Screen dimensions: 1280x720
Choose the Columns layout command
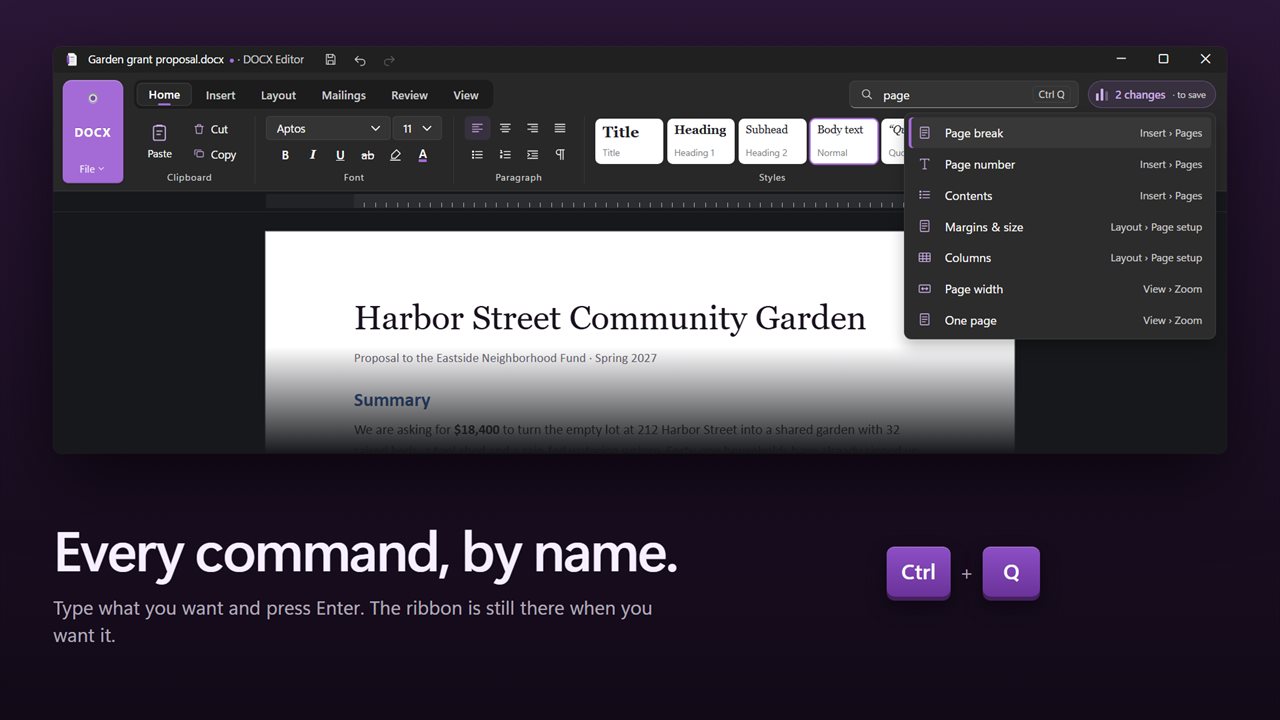(x=1060, y=258)
